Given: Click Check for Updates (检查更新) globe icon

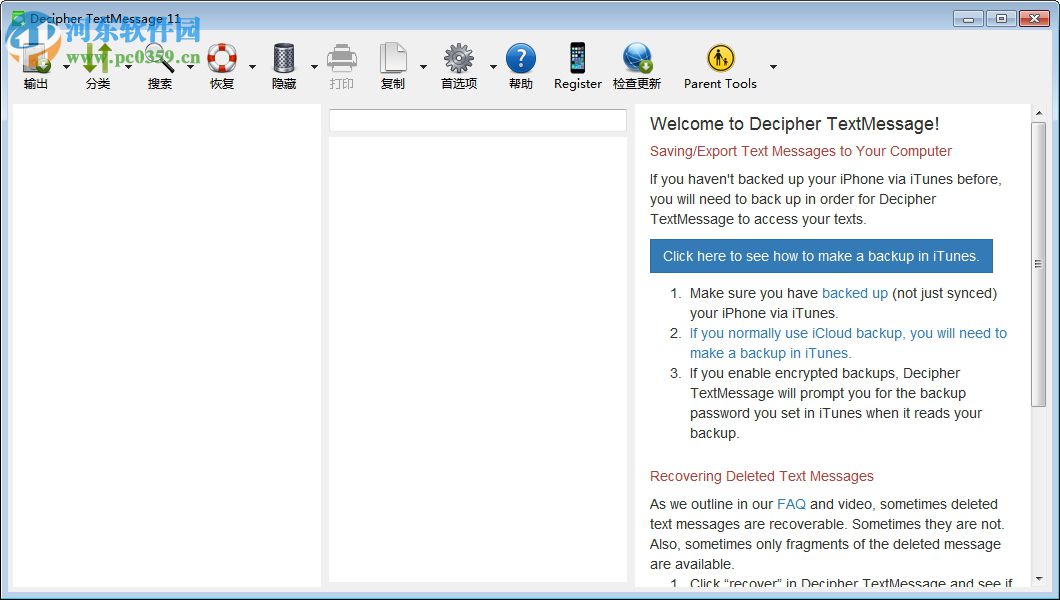Looking at the screenshot, I should (637, 60).
